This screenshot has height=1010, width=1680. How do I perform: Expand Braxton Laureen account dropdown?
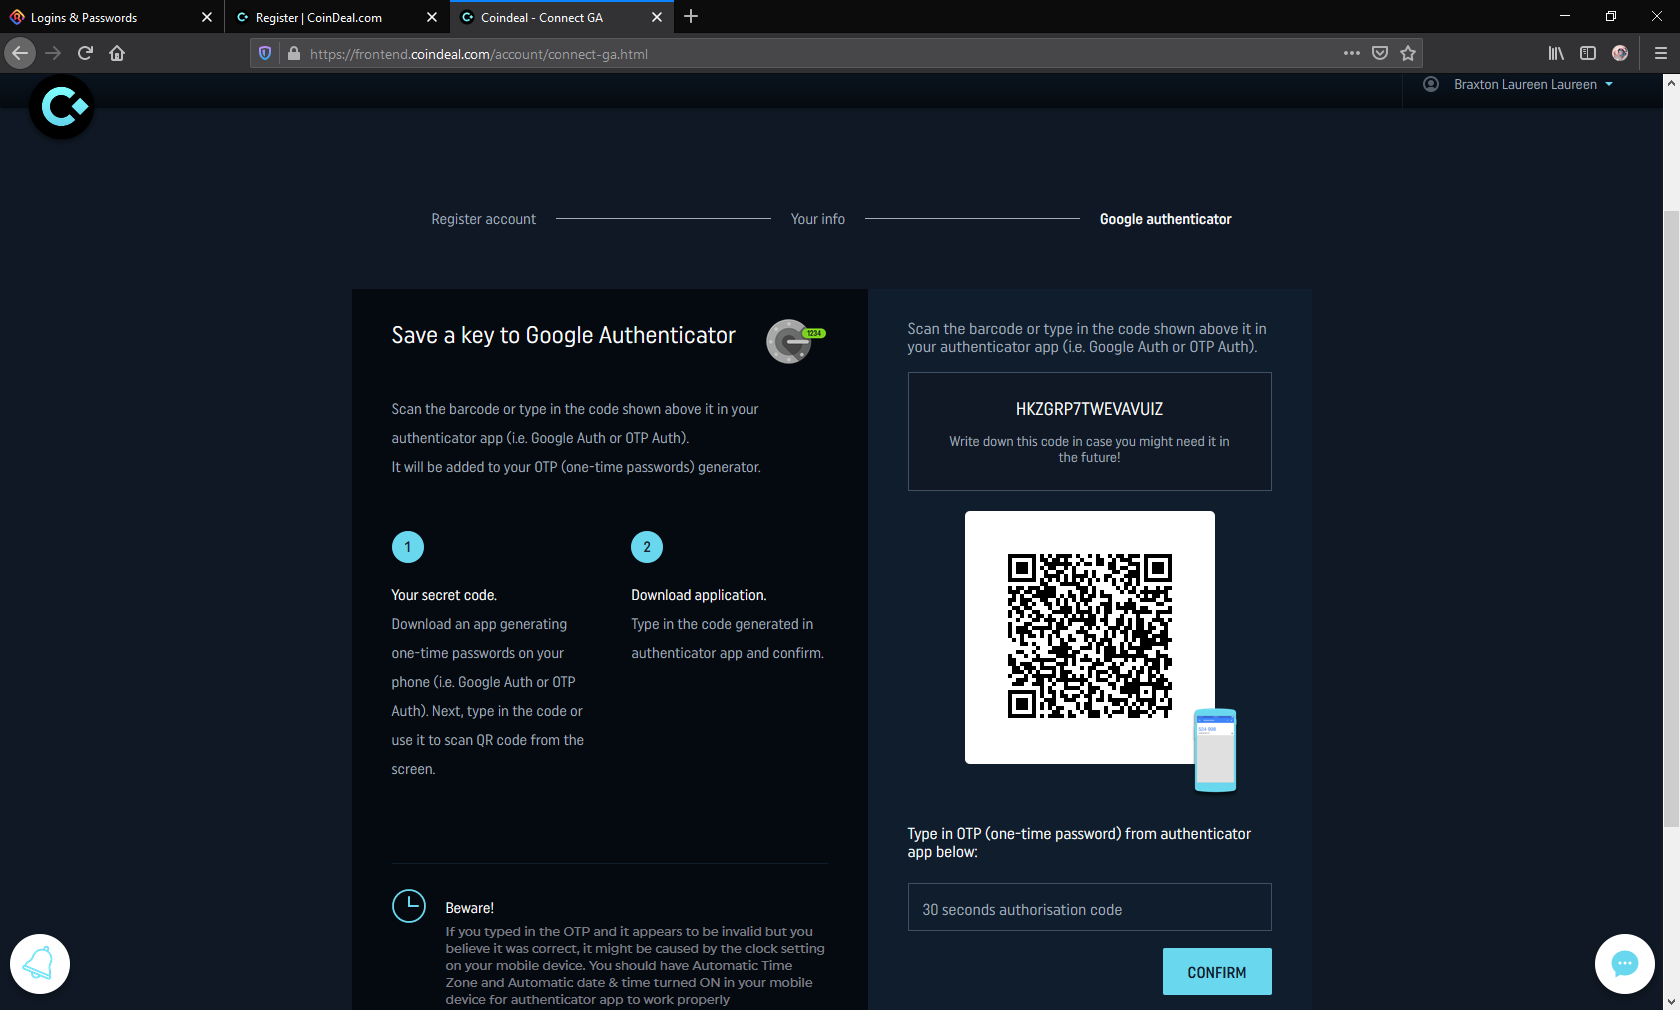click(x=1533, y=85)
